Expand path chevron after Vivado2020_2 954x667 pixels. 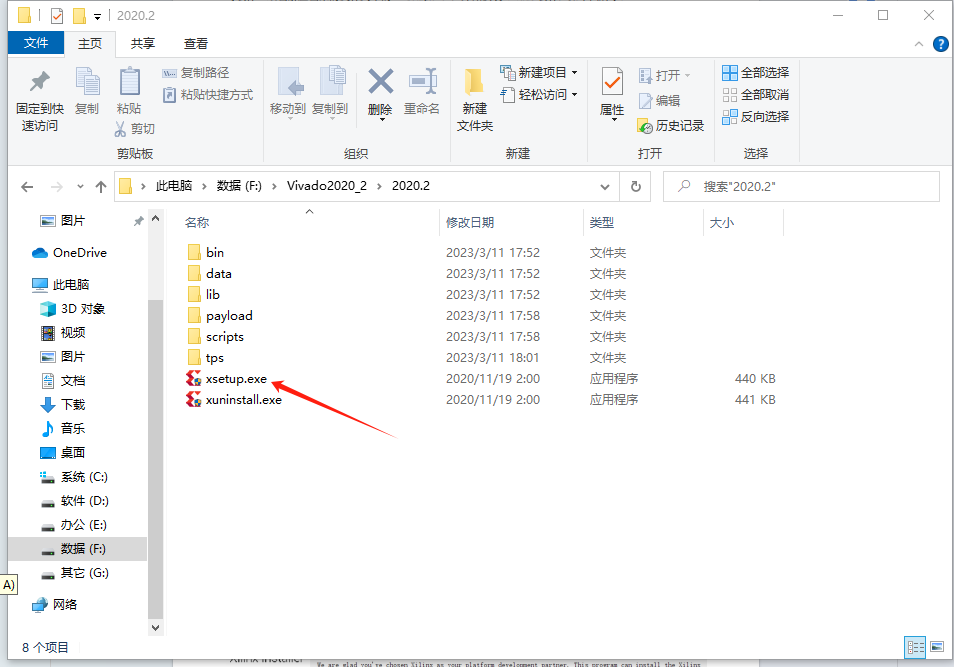[379, 186]
